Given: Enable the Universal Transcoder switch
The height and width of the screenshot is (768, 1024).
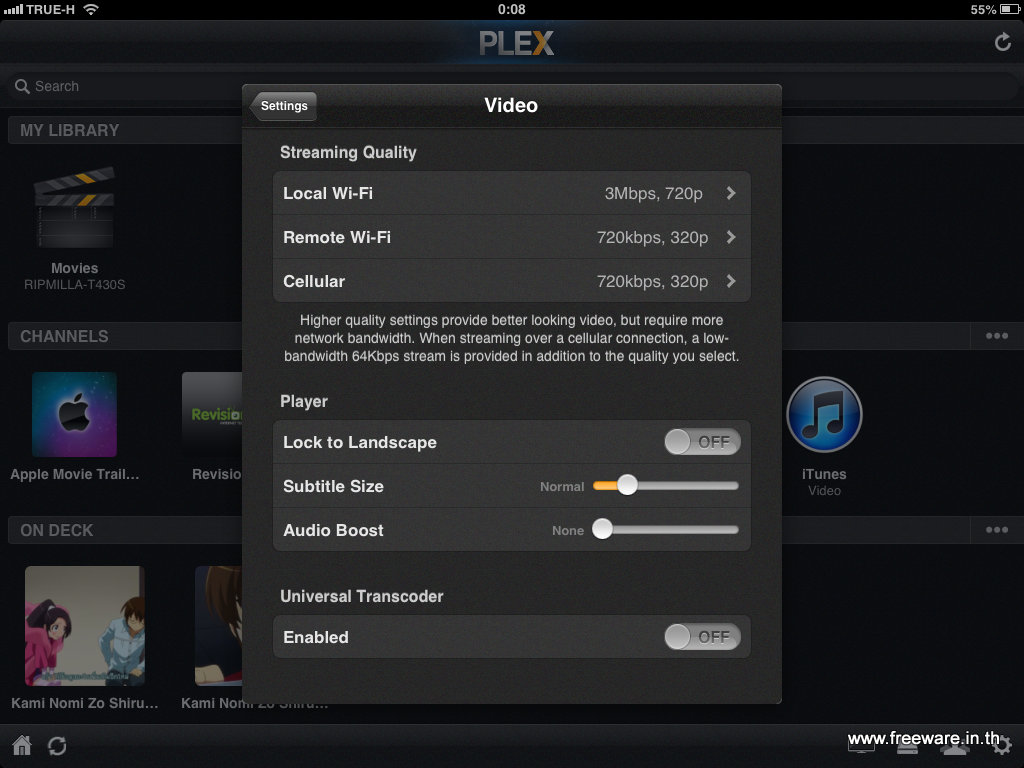Looking at the screenshot, I should pos(702,637).
